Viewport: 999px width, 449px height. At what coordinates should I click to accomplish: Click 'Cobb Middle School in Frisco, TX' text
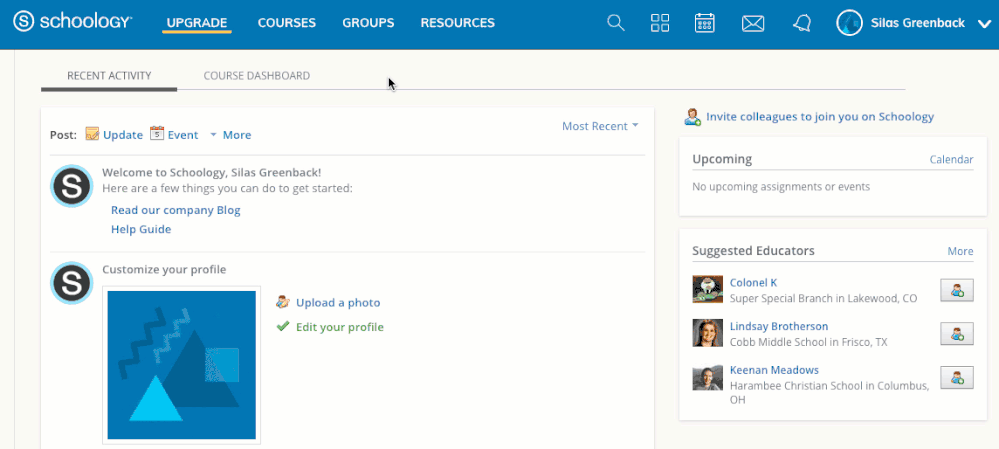coord(809,342)
